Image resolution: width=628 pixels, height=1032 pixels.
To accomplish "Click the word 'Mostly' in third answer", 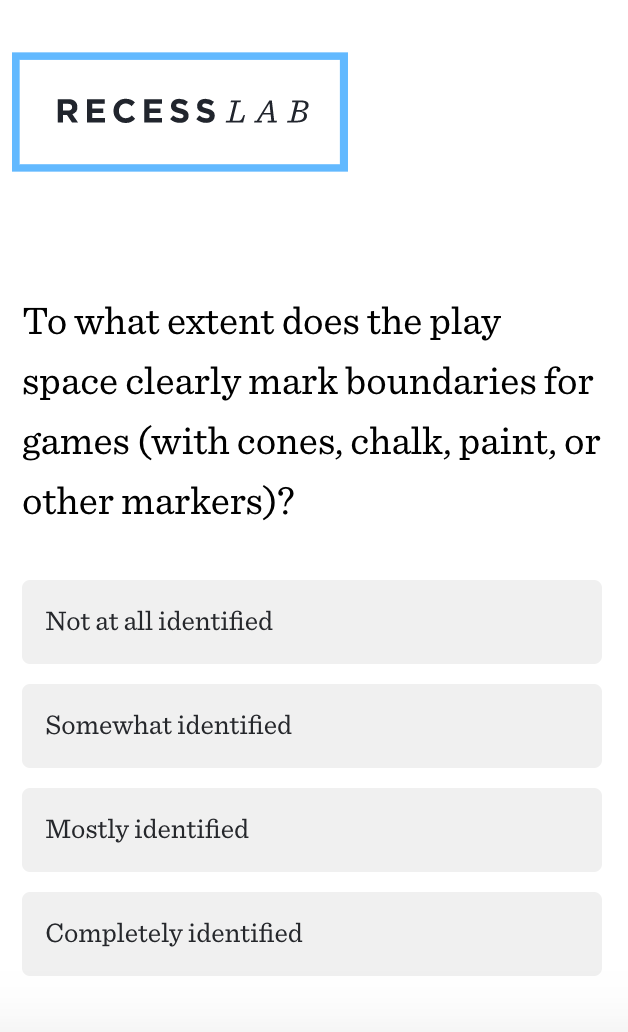I will pyautogui.click(x=87, y=830).
